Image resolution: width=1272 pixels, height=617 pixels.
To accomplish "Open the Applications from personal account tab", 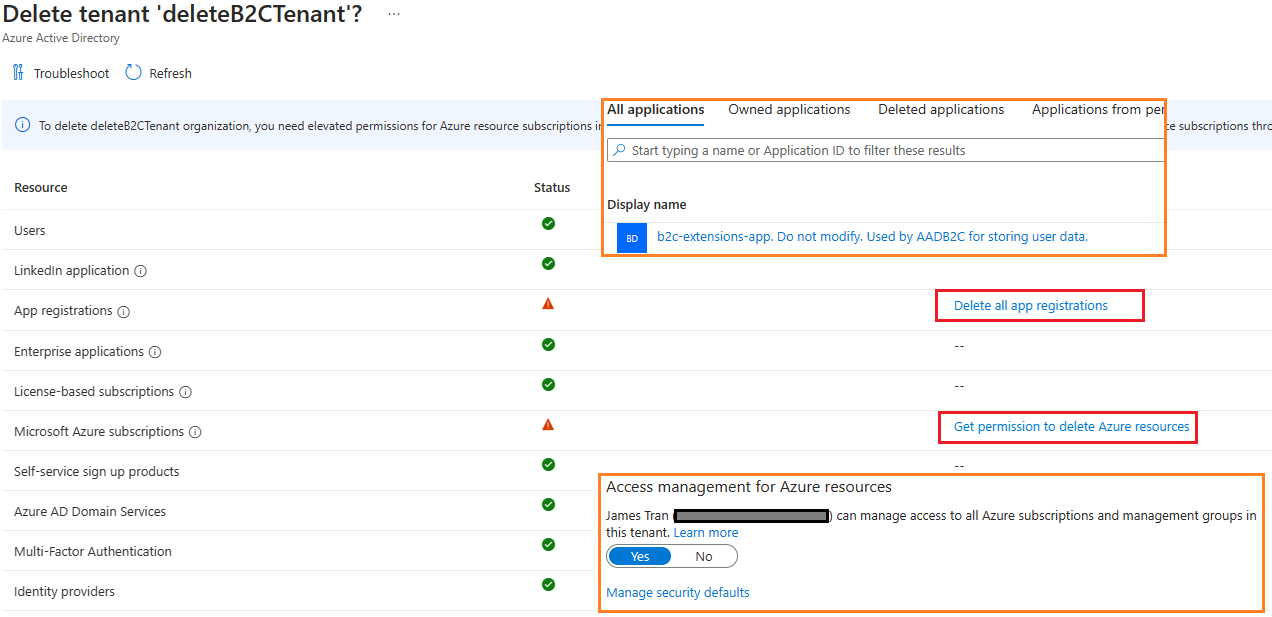I will click(1098, 110).
